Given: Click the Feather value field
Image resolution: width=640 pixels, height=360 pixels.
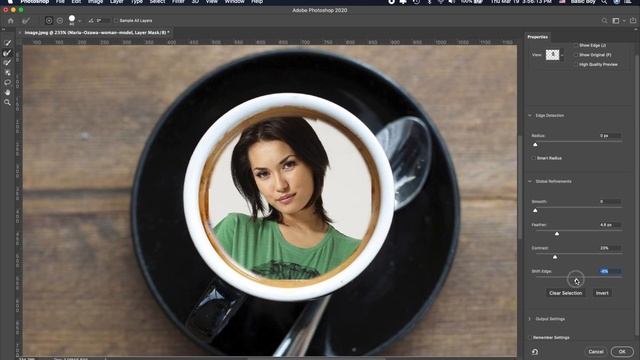Looking at the screenshot, I should click(610, 225).
